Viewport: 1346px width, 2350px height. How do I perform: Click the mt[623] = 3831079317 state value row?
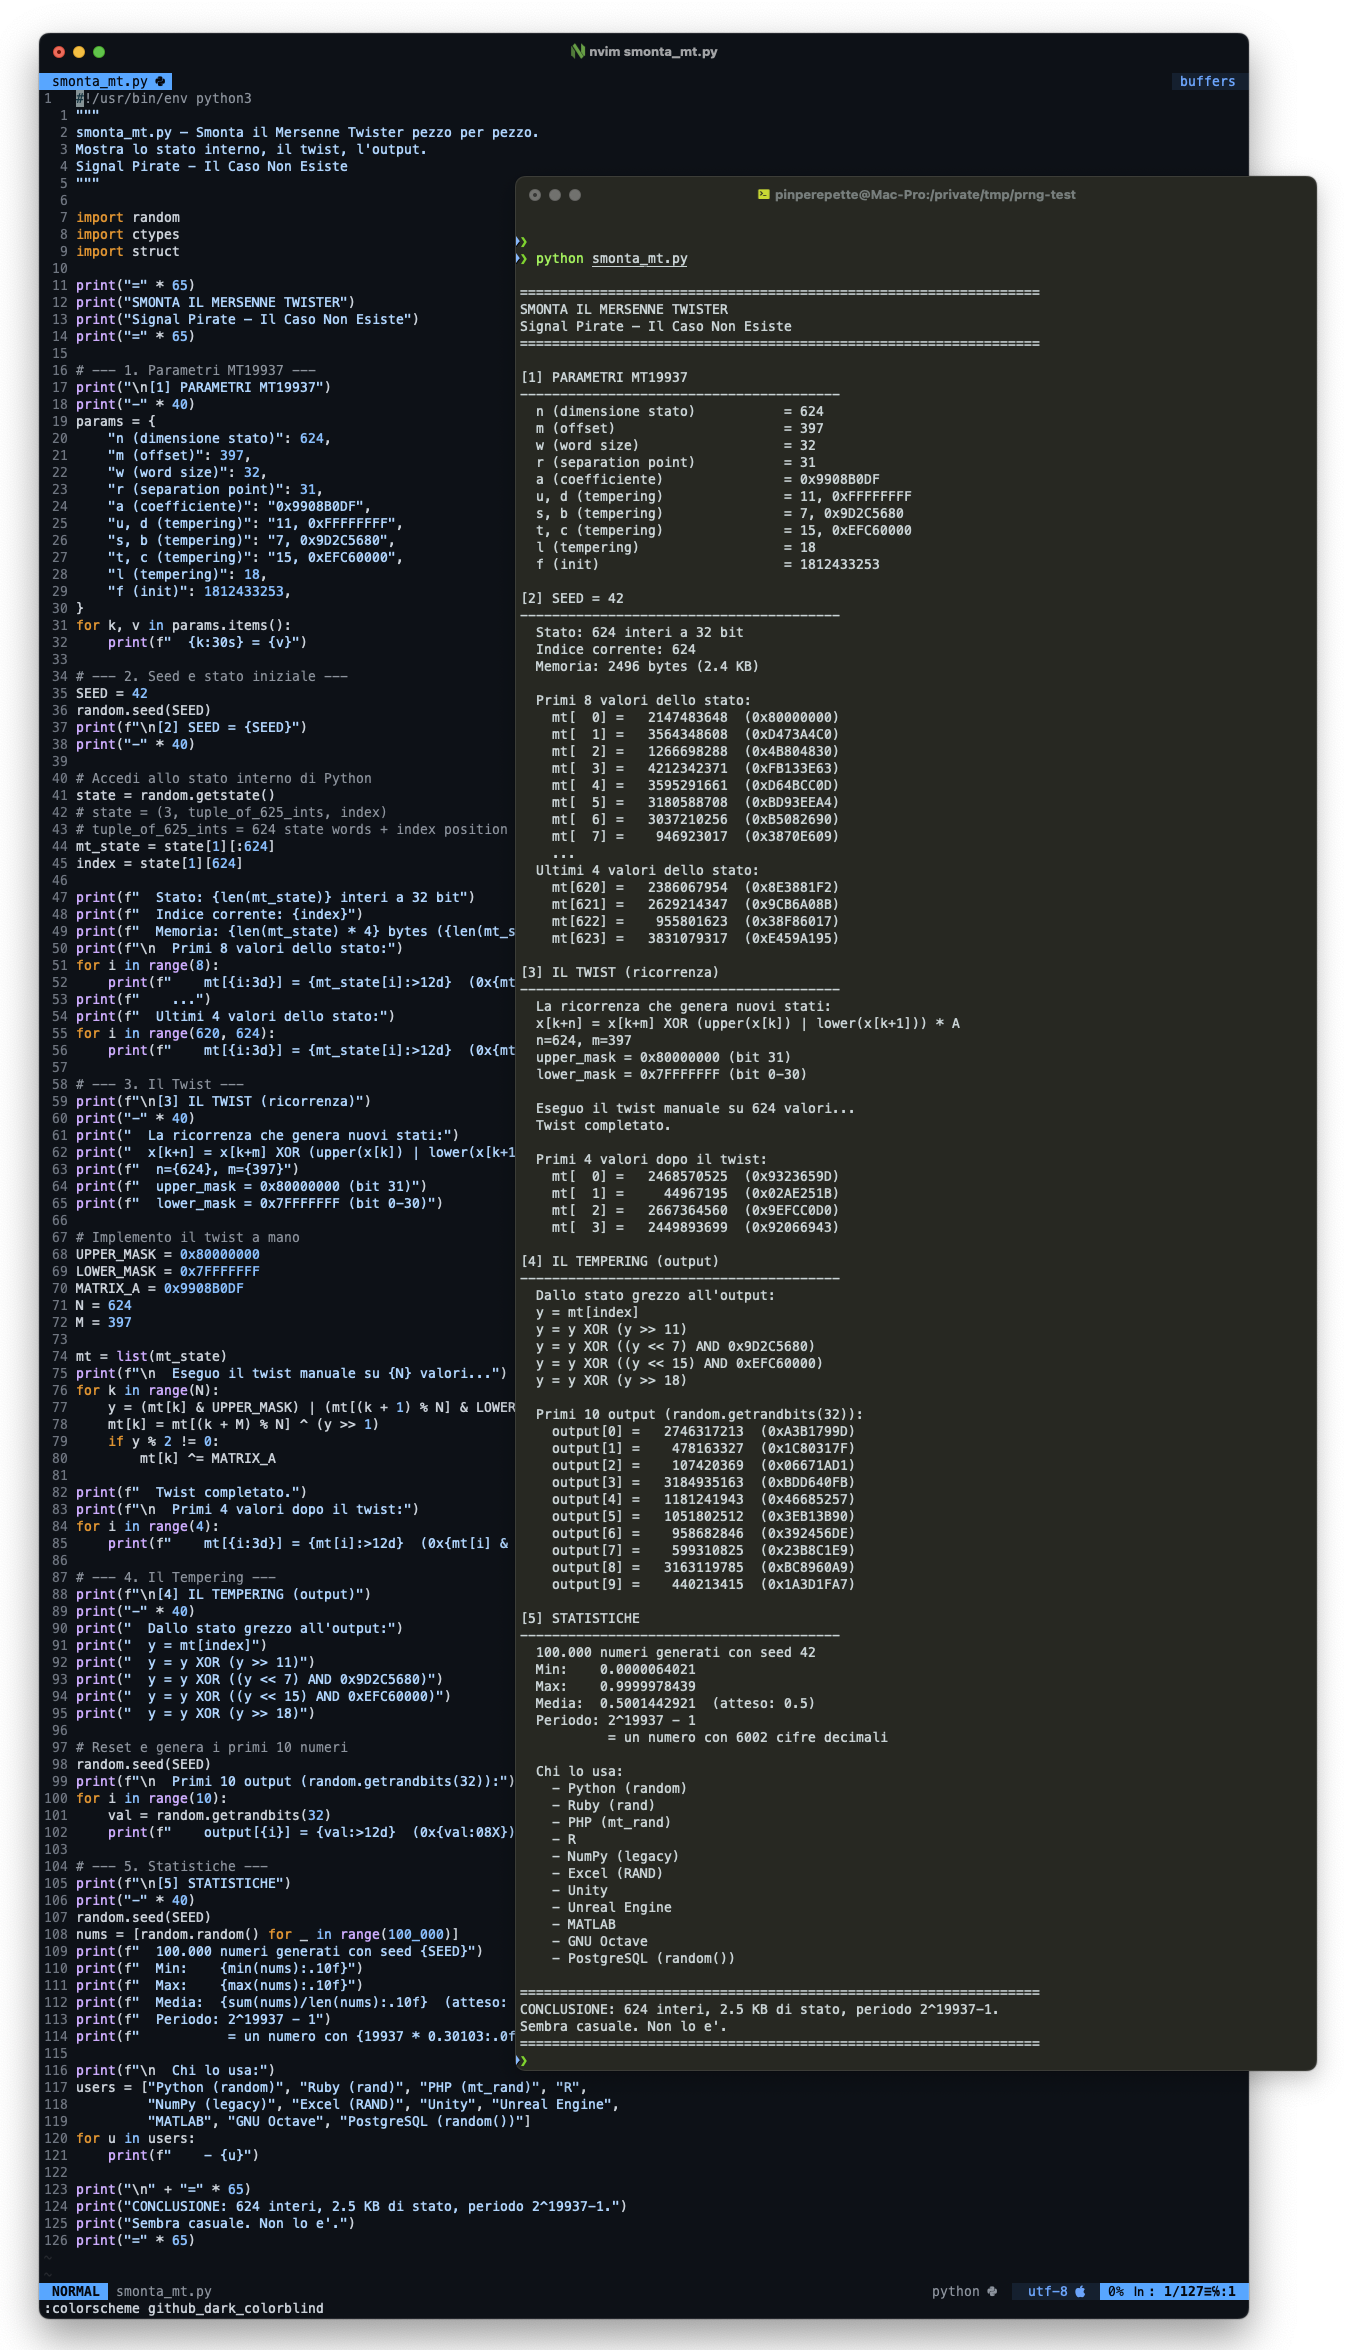click(696, 938)
